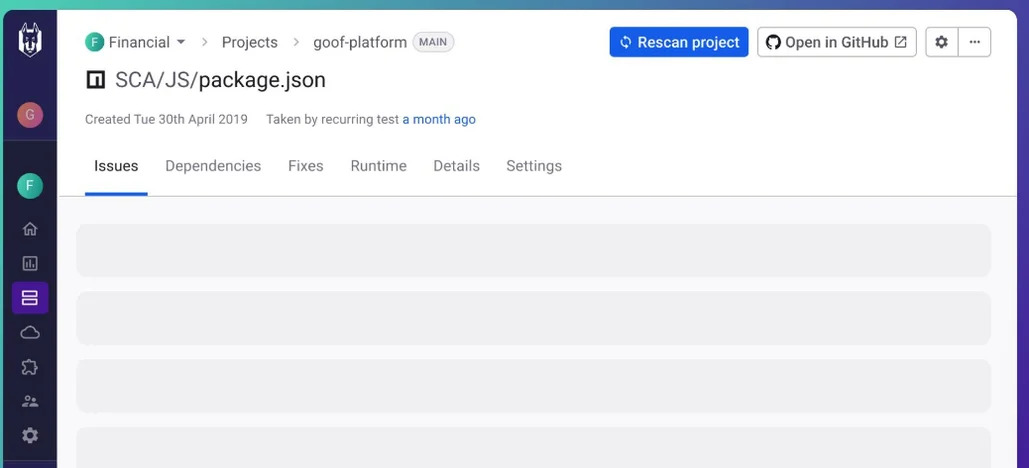Viewport: 1029px width, 468px height.
Task: Click the G user avatar in sidebar
Action: pyautogui.click(x=30, y=115)
